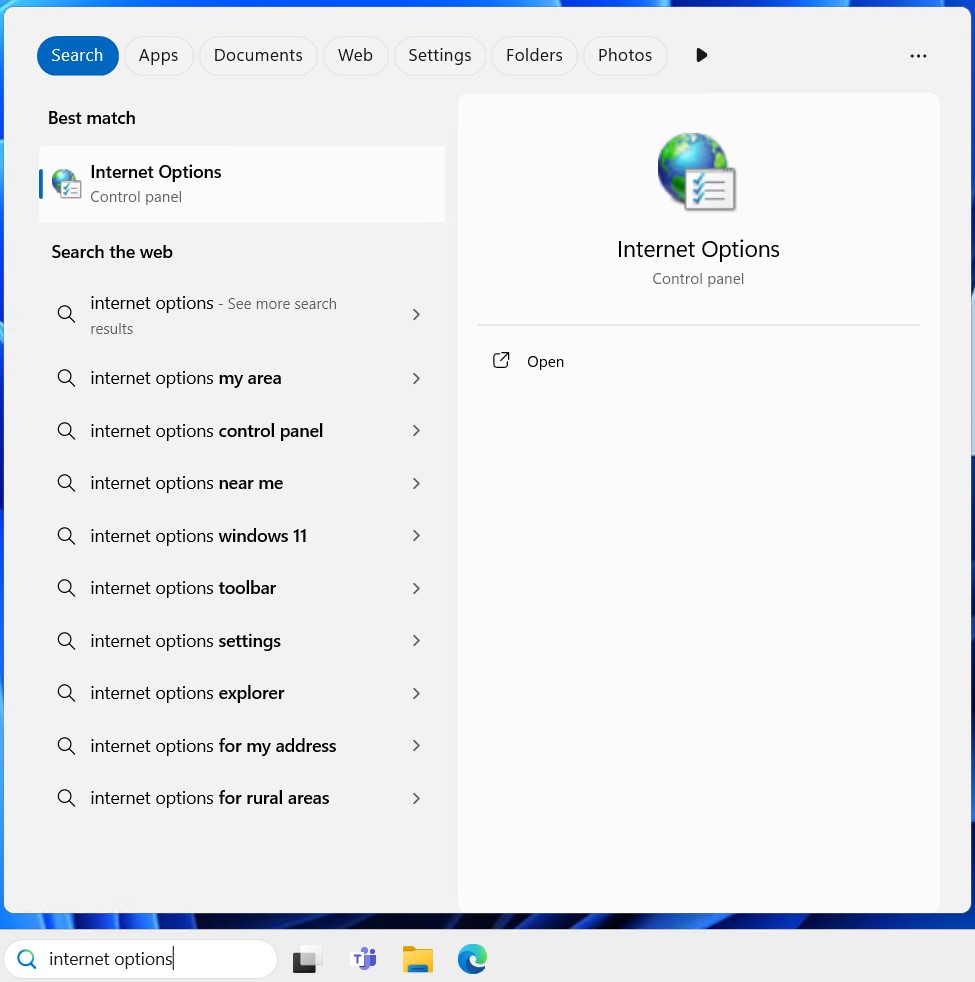Show more filter tabs with the arrow
The image size is (975, 982).
[701, 55]
